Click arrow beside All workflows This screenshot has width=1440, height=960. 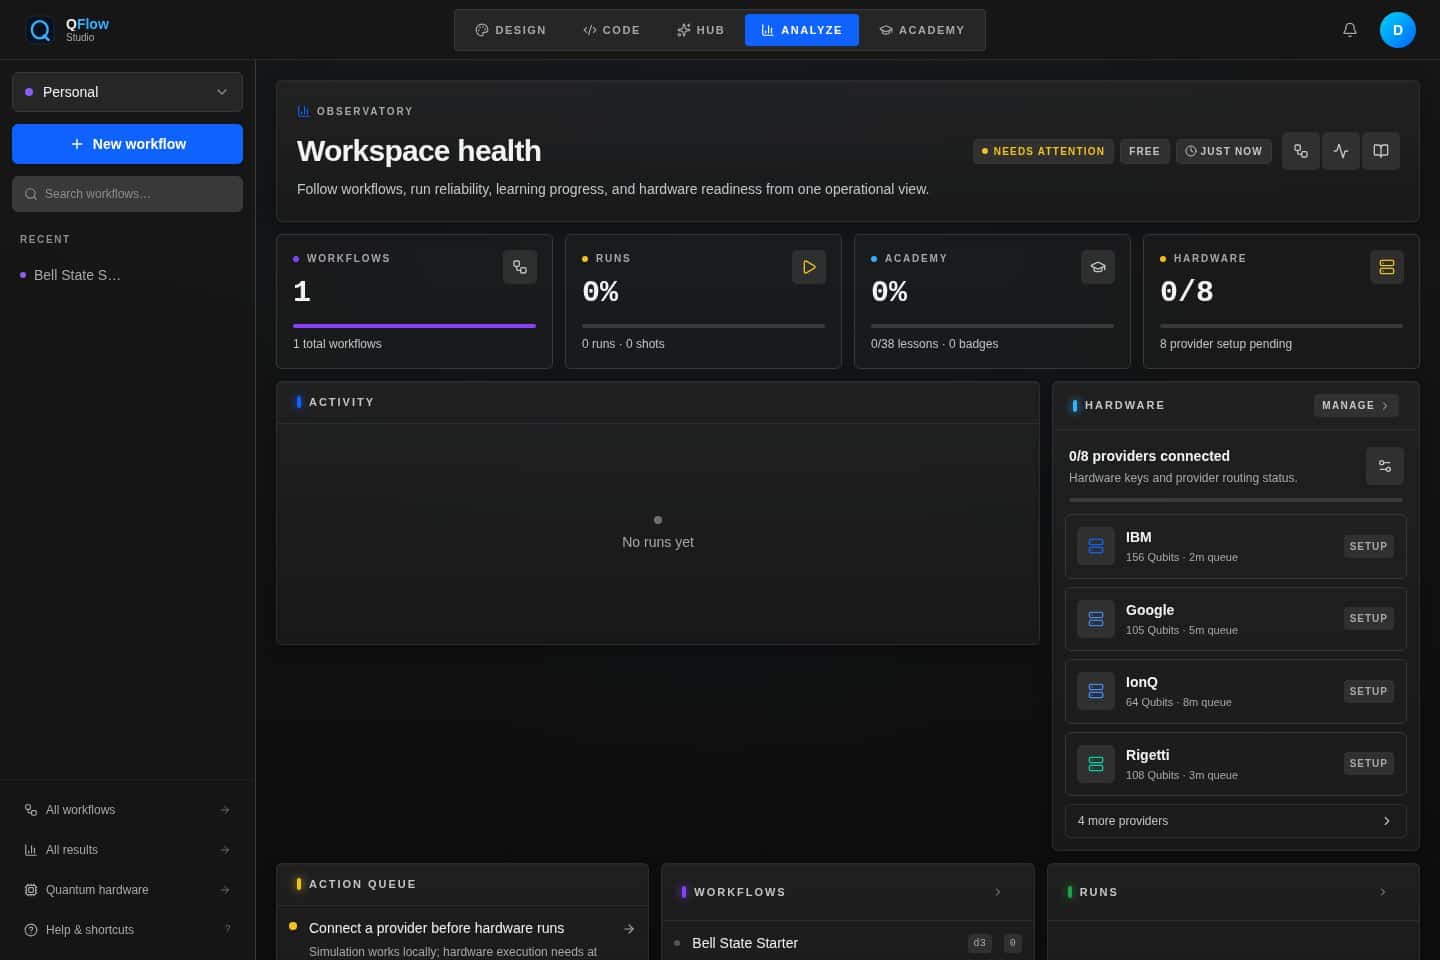[x=225, y=810]
